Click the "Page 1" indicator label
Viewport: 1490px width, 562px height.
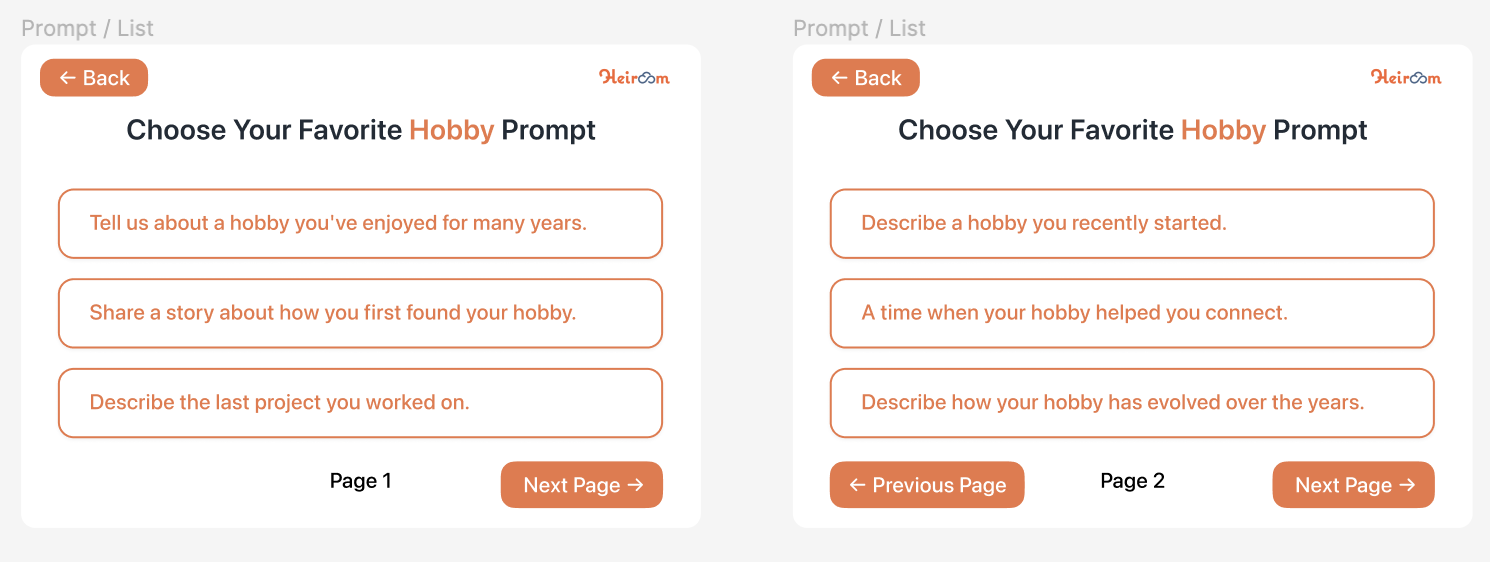click(x=361, y=481)
